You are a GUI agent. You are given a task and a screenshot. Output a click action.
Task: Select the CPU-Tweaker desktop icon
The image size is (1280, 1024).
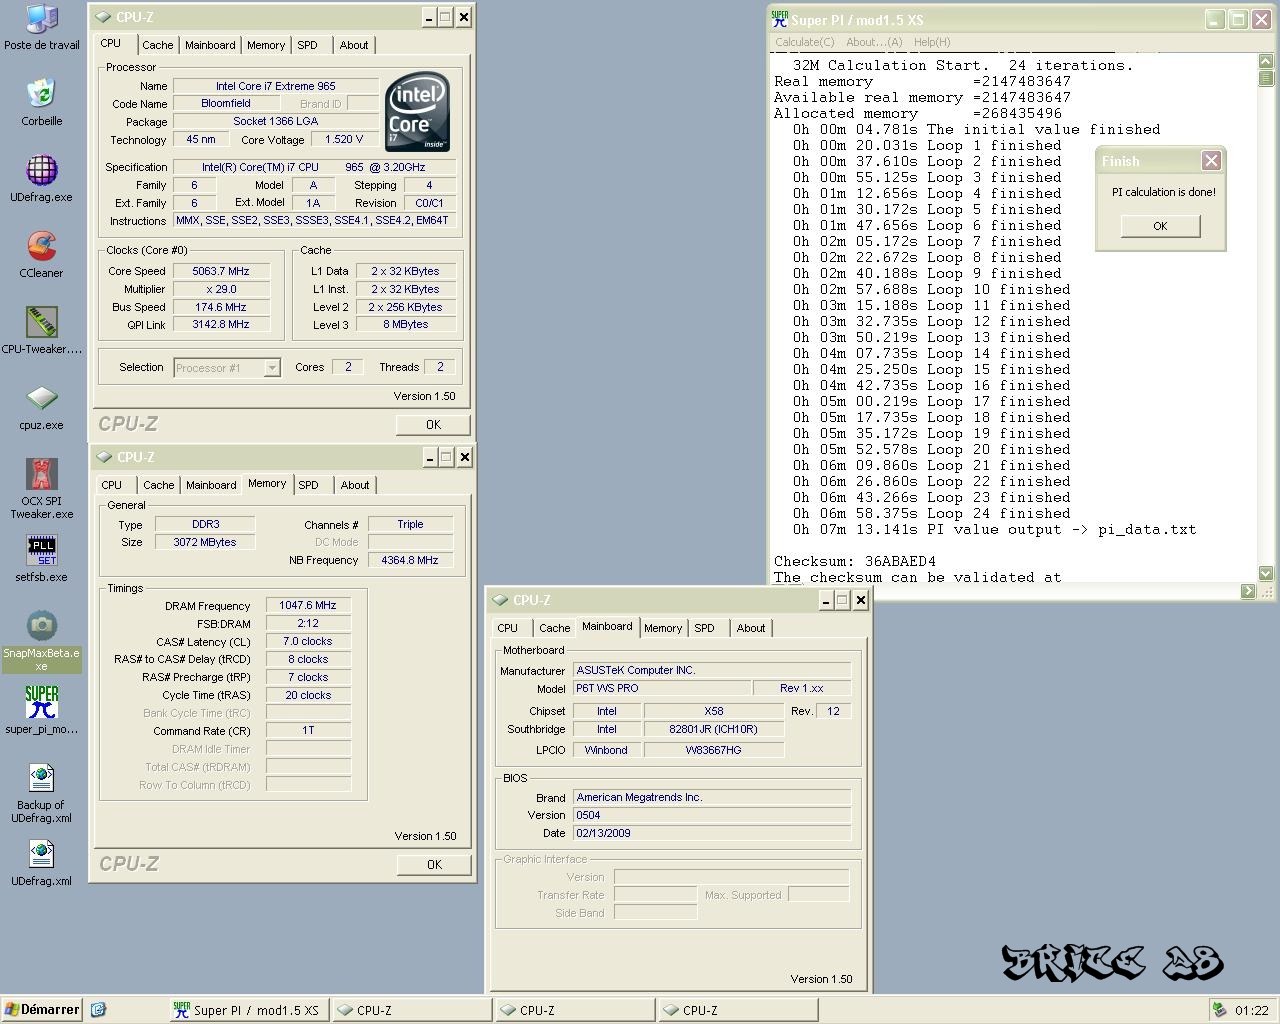pos(41,322)
